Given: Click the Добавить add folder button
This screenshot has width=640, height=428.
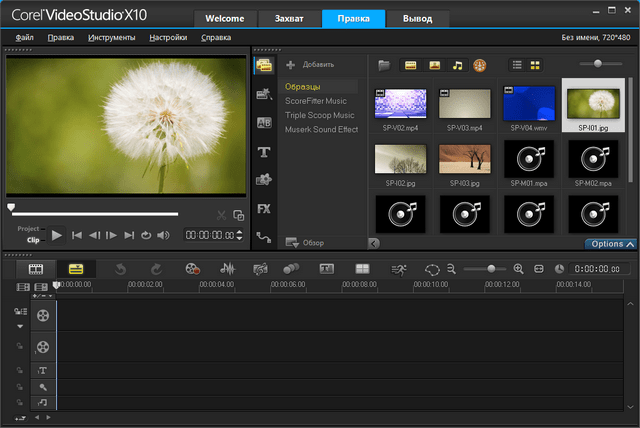Looking at the screenshot, I should 311,64.
